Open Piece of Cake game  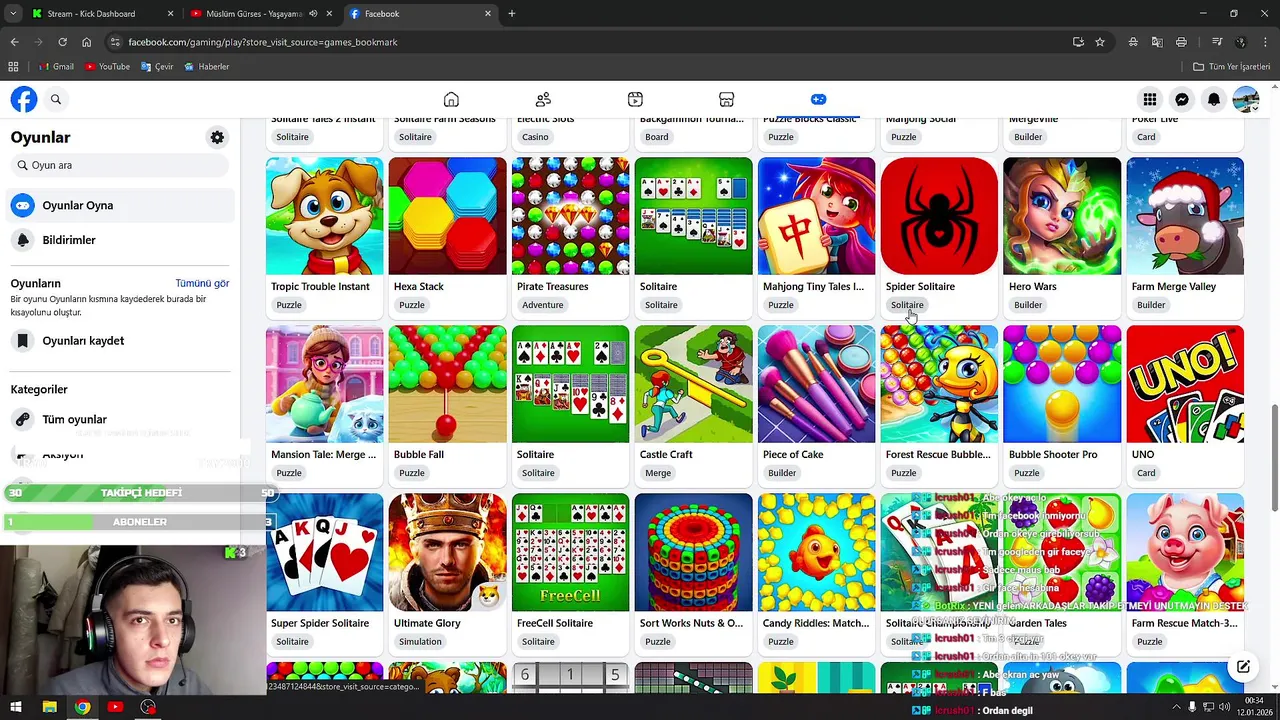click(x=816, y=384)
